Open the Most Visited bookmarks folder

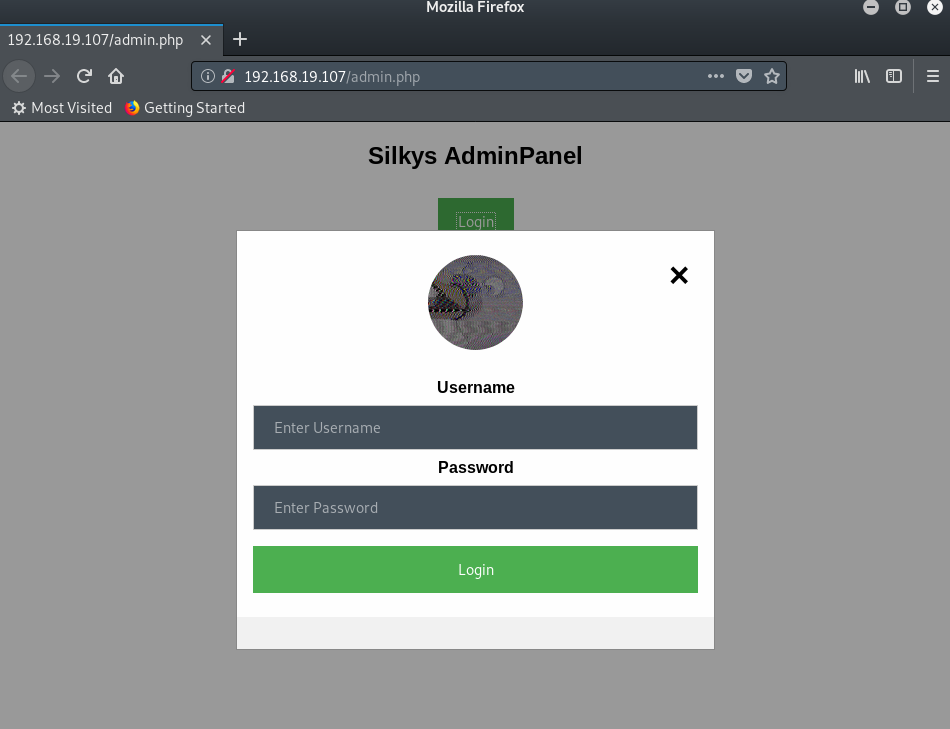pos(62,108)
